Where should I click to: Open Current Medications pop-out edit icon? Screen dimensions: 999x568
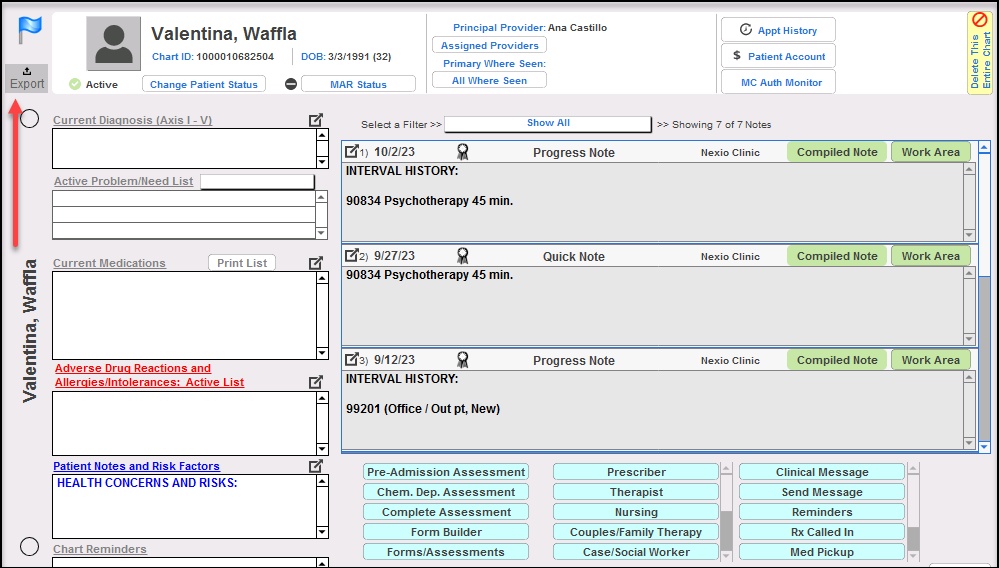pos(316,263)
